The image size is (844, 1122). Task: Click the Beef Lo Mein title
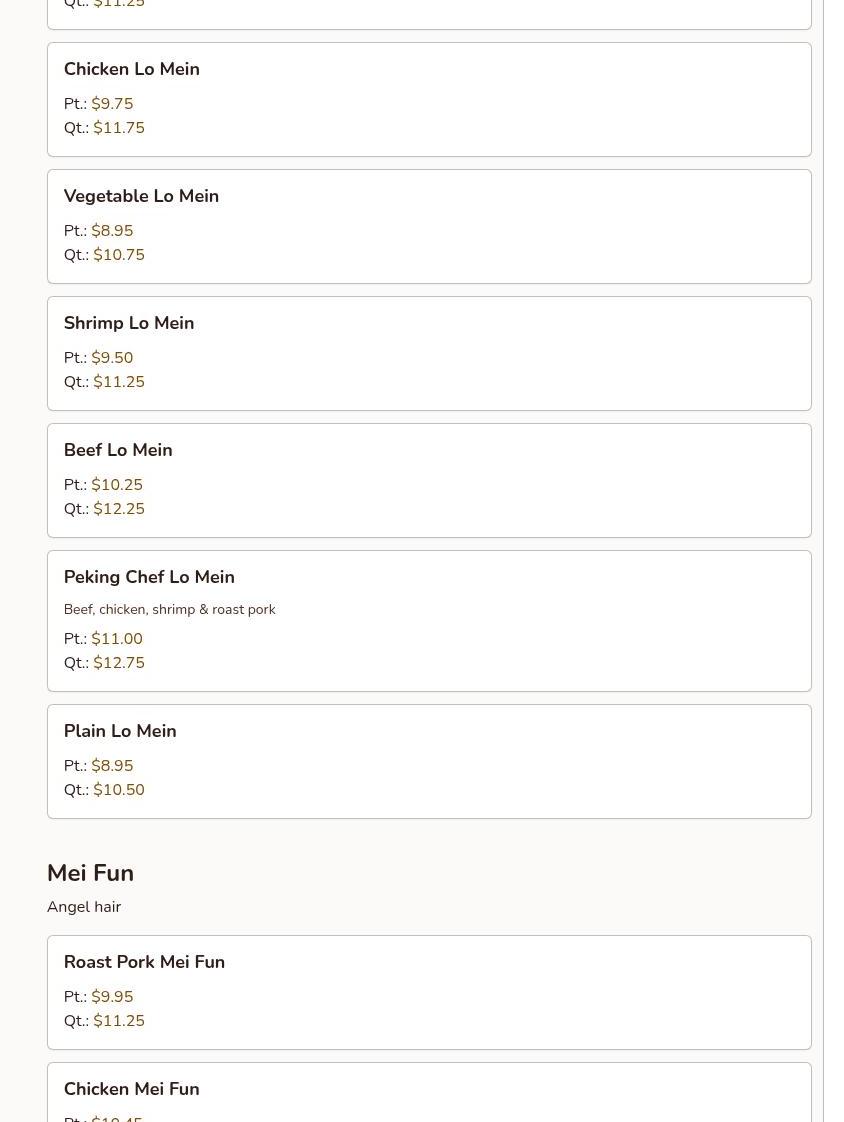tap(118, 450)
